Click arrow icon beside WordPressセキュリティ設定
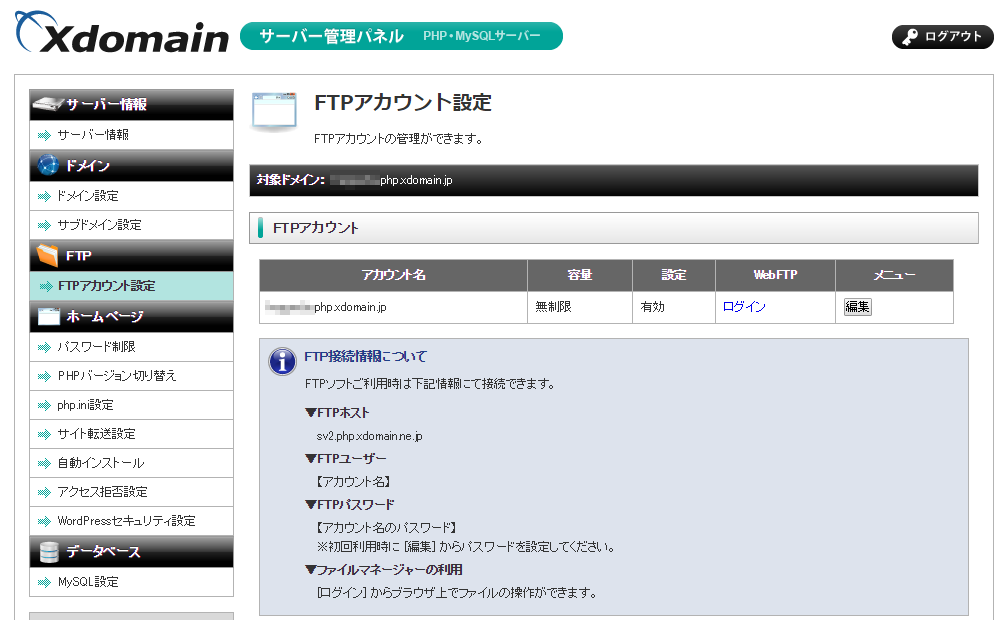The width and height of the screenshot is (1008, 620). point(44,521)
